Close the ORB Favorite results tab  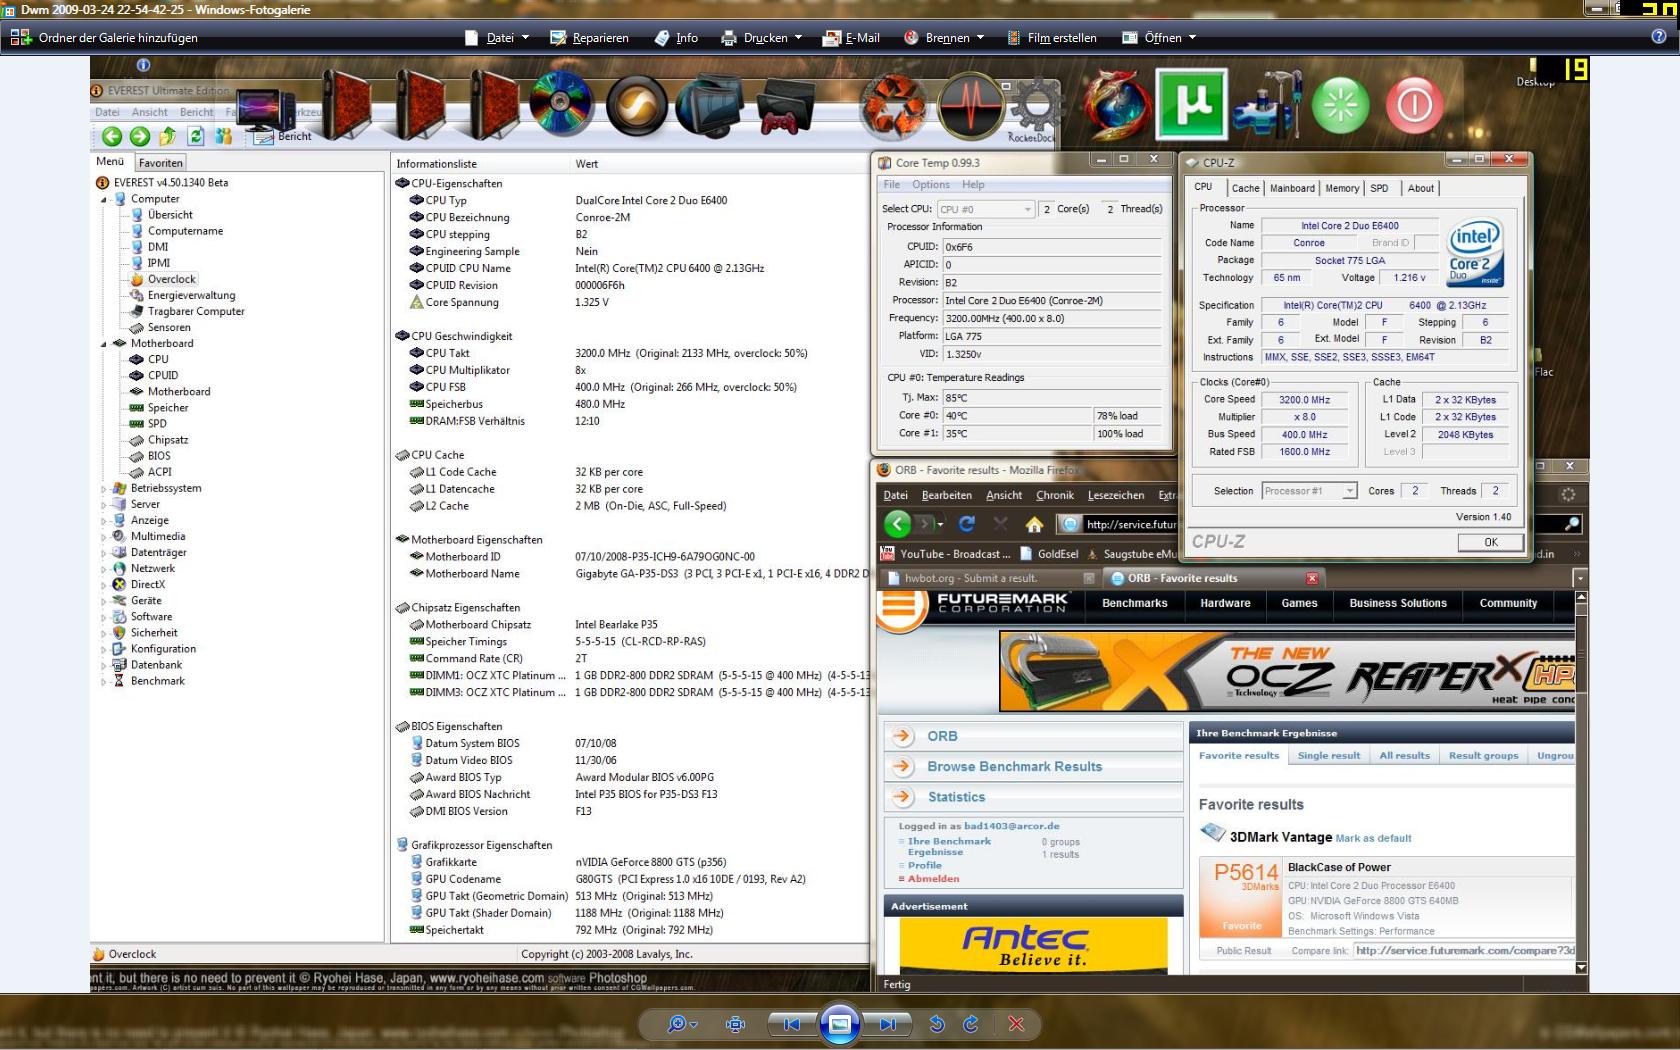pyautogui.click(x=1312, y=578)
